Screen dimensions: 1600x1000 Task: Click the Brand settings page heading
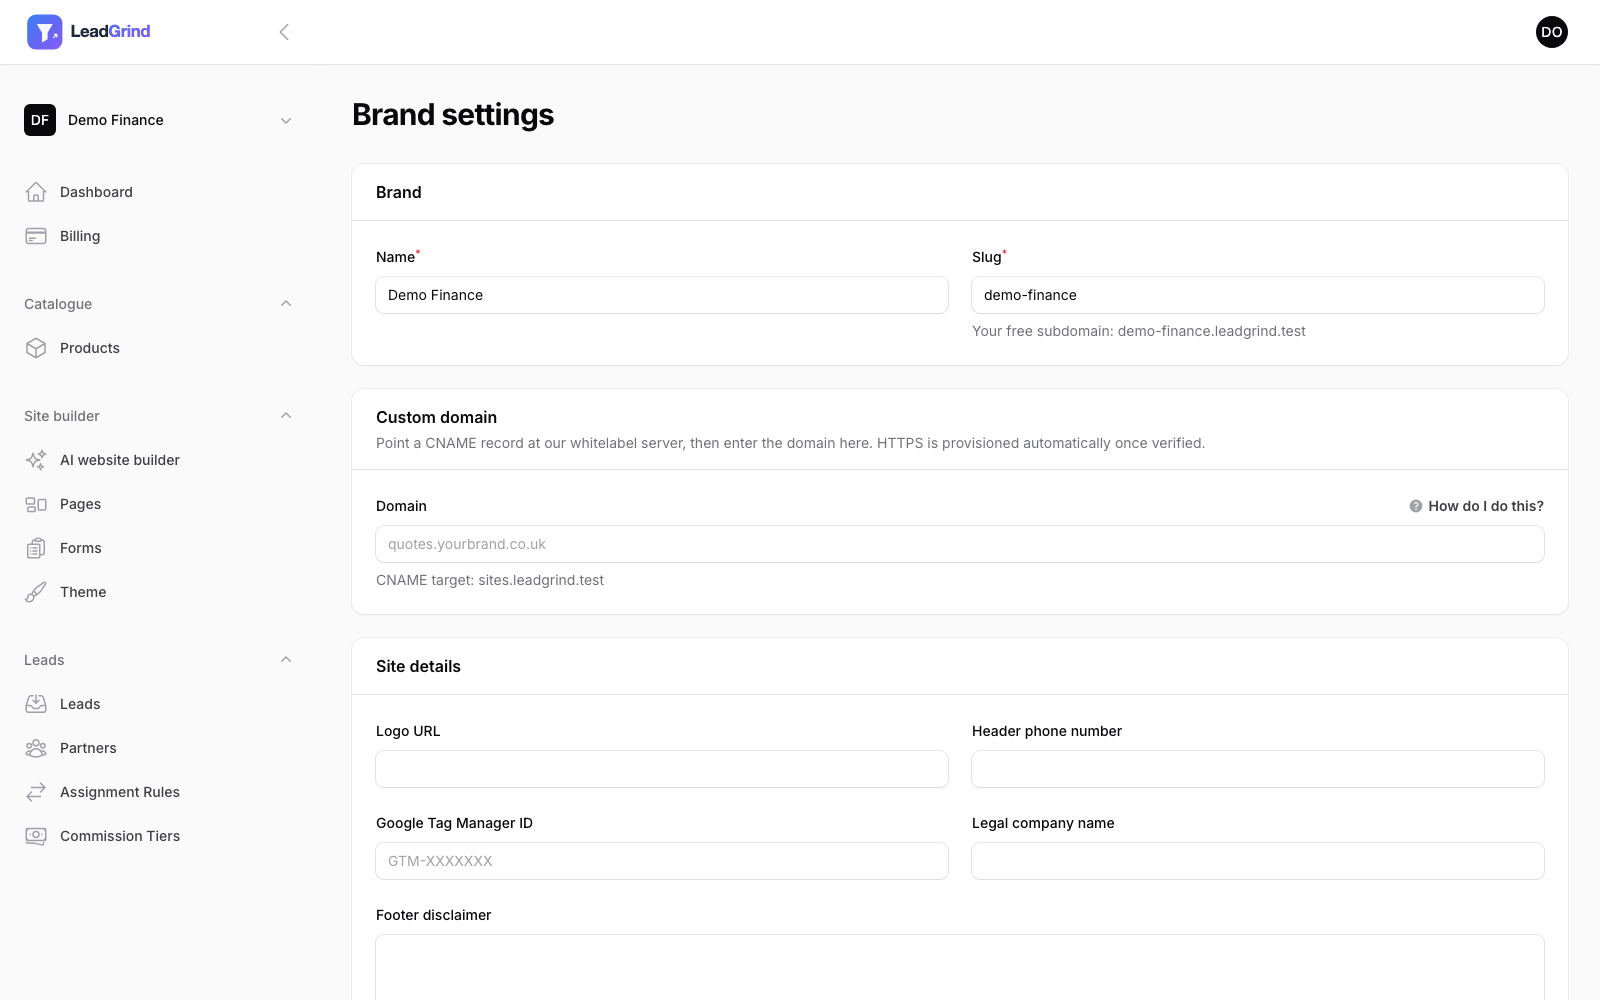(x=453, y=115)
